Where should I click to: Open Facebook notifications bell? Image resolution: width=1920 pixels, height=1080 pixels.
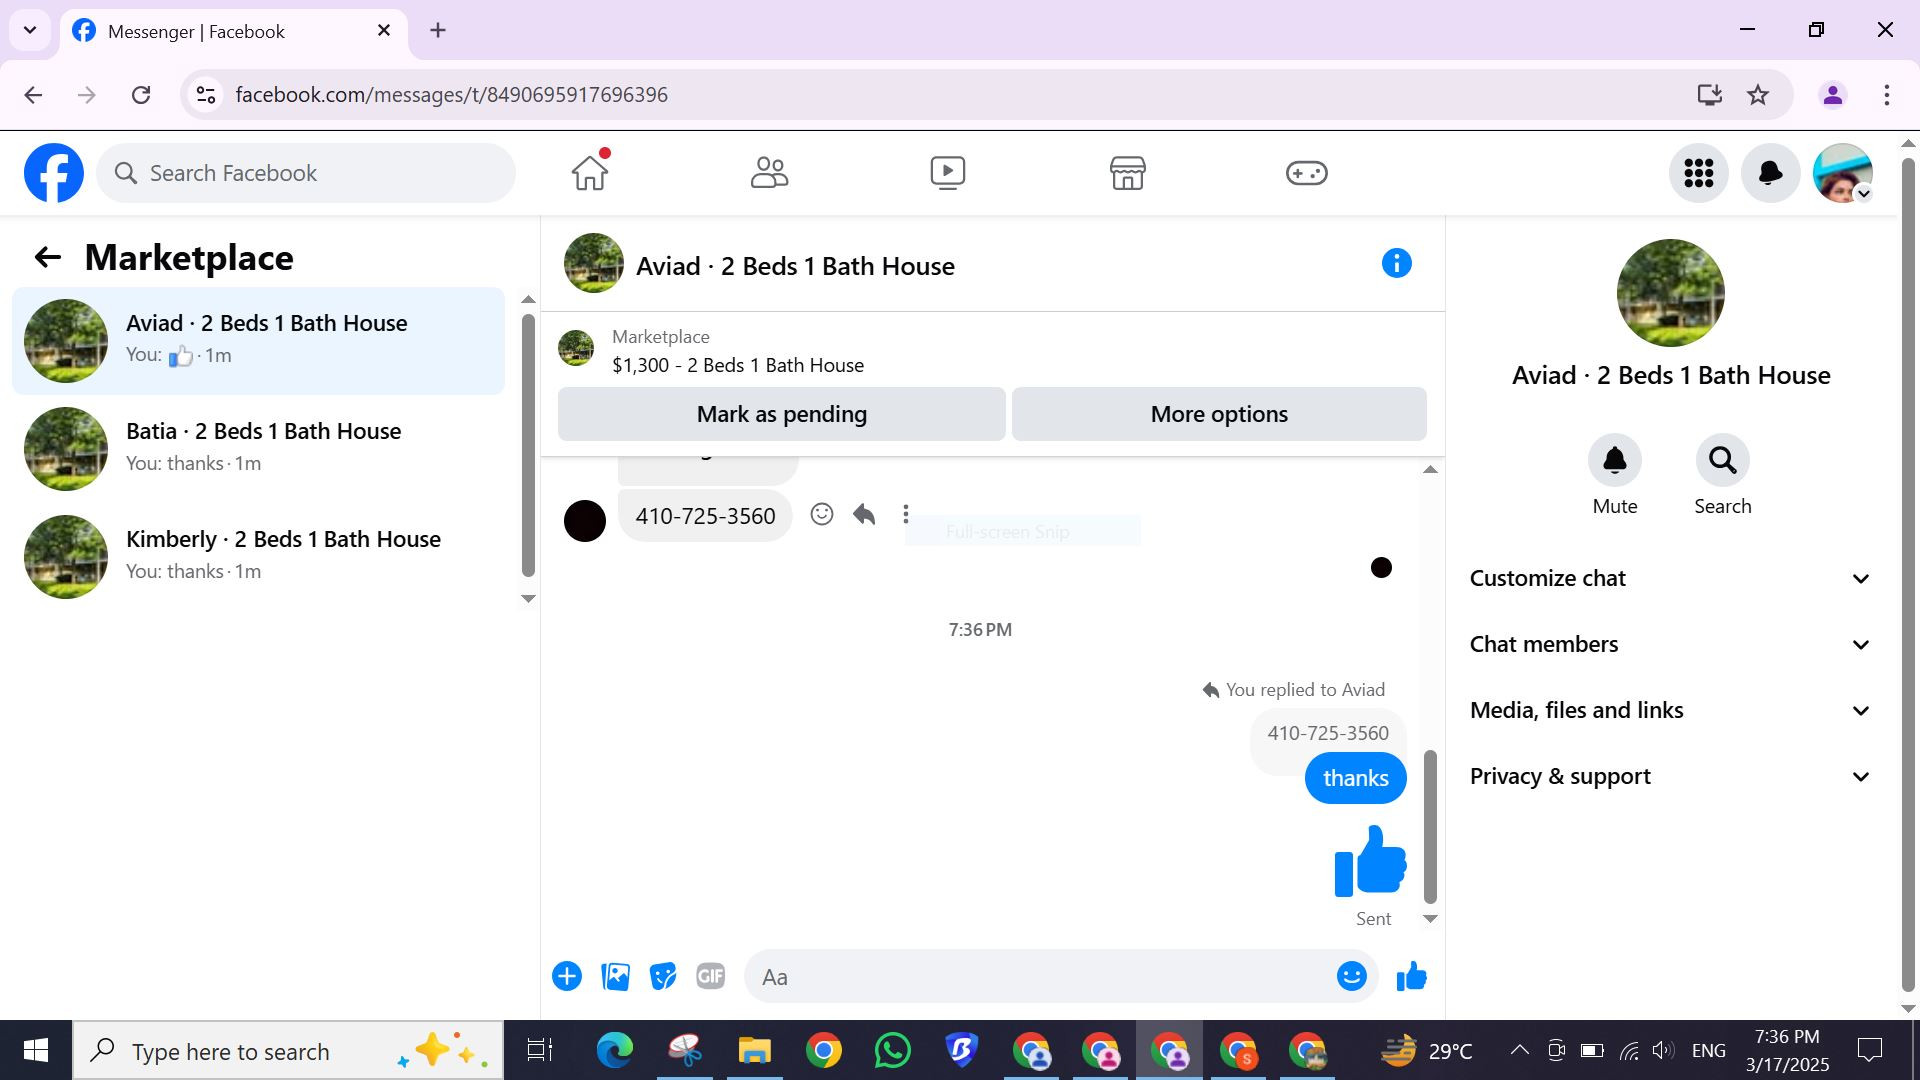coord(1770,173)
